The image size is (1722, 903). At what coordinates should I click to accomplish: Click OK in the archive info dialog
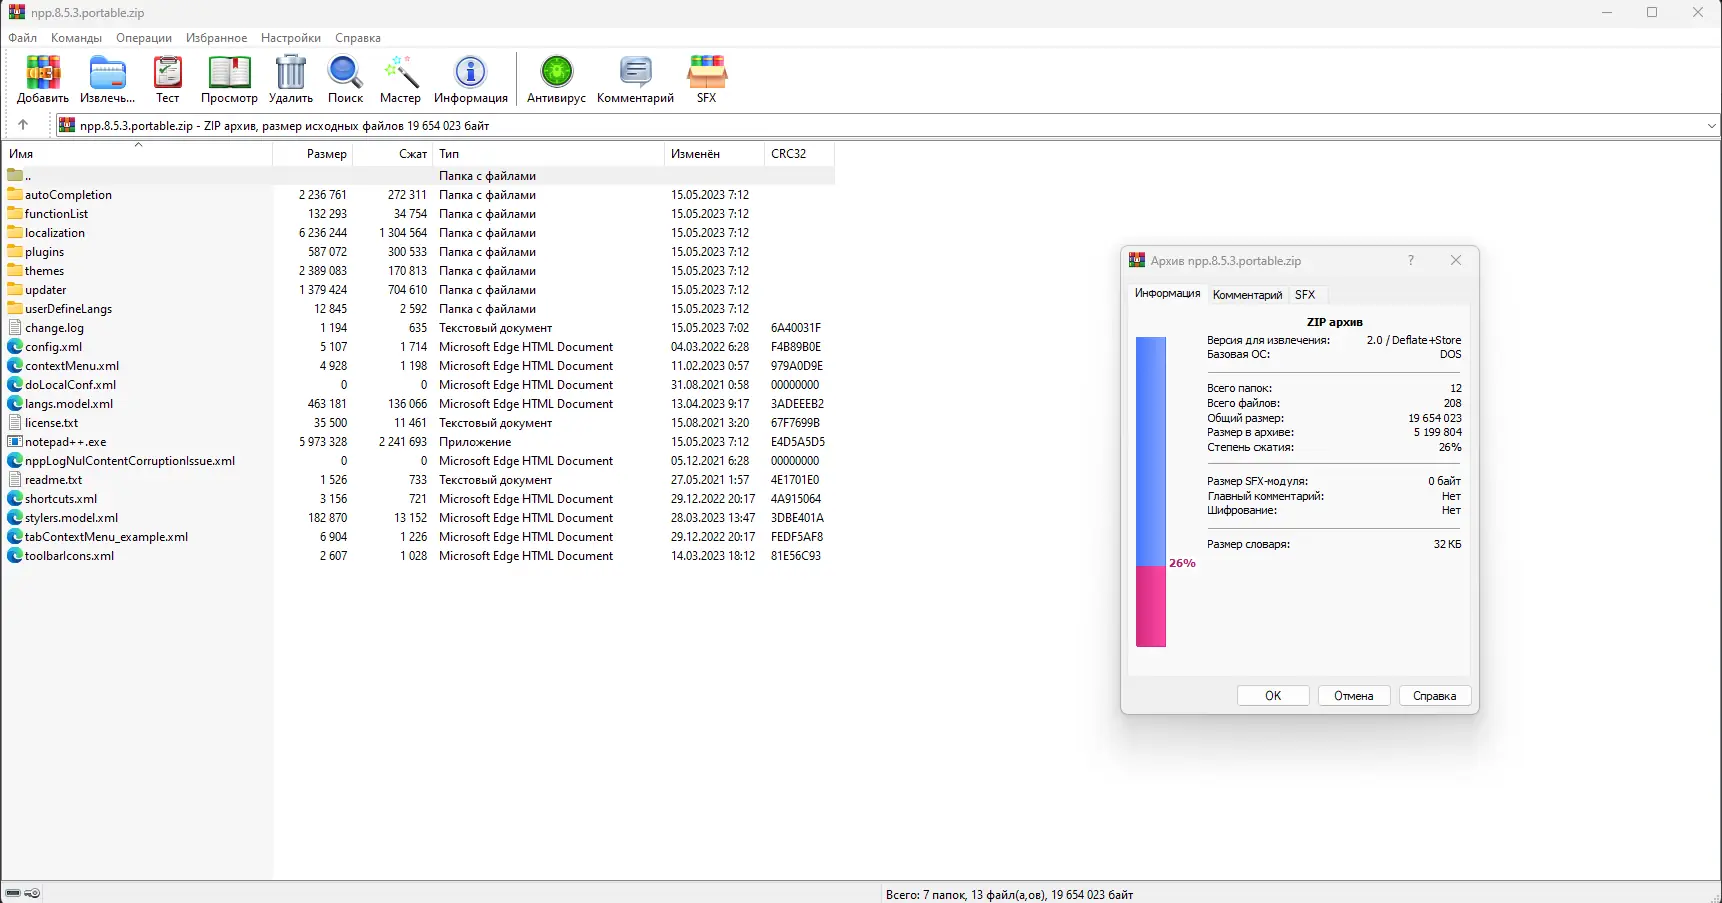click(x=1273, y=696)
